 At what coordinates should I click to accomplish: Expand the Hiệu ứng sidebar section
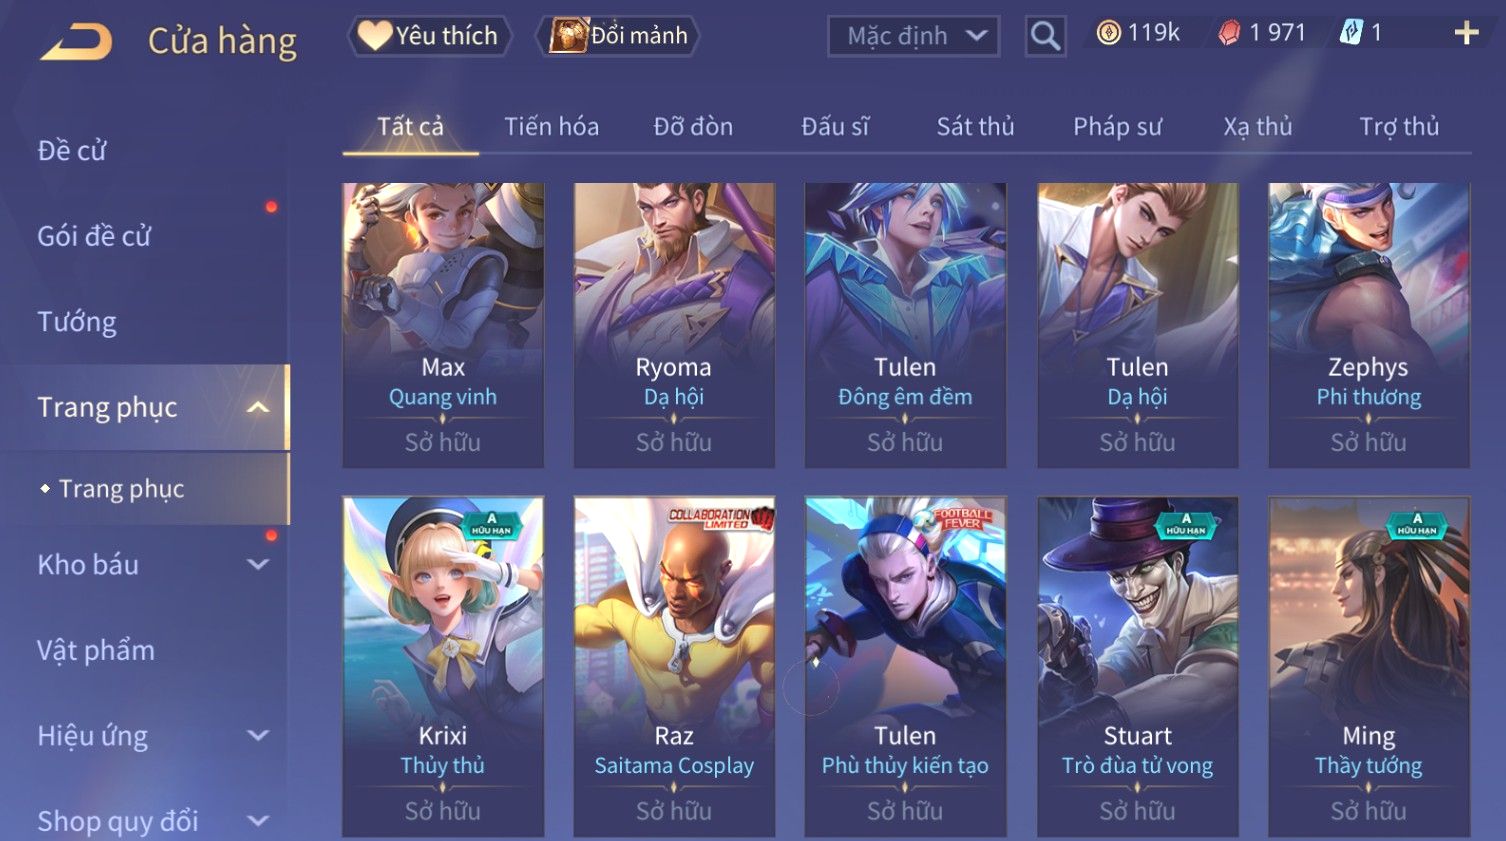[258, 735]
